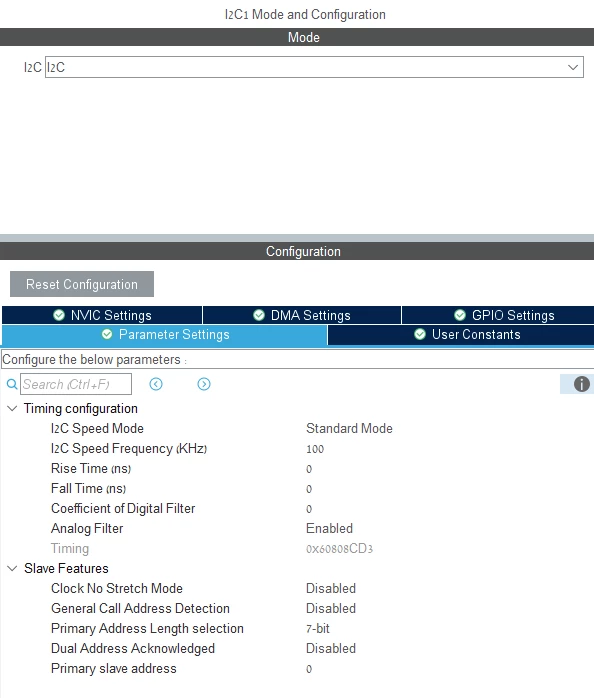Click Primary Address Length selection label
This screenshot has height=698, width=594.
click(147, 629)
